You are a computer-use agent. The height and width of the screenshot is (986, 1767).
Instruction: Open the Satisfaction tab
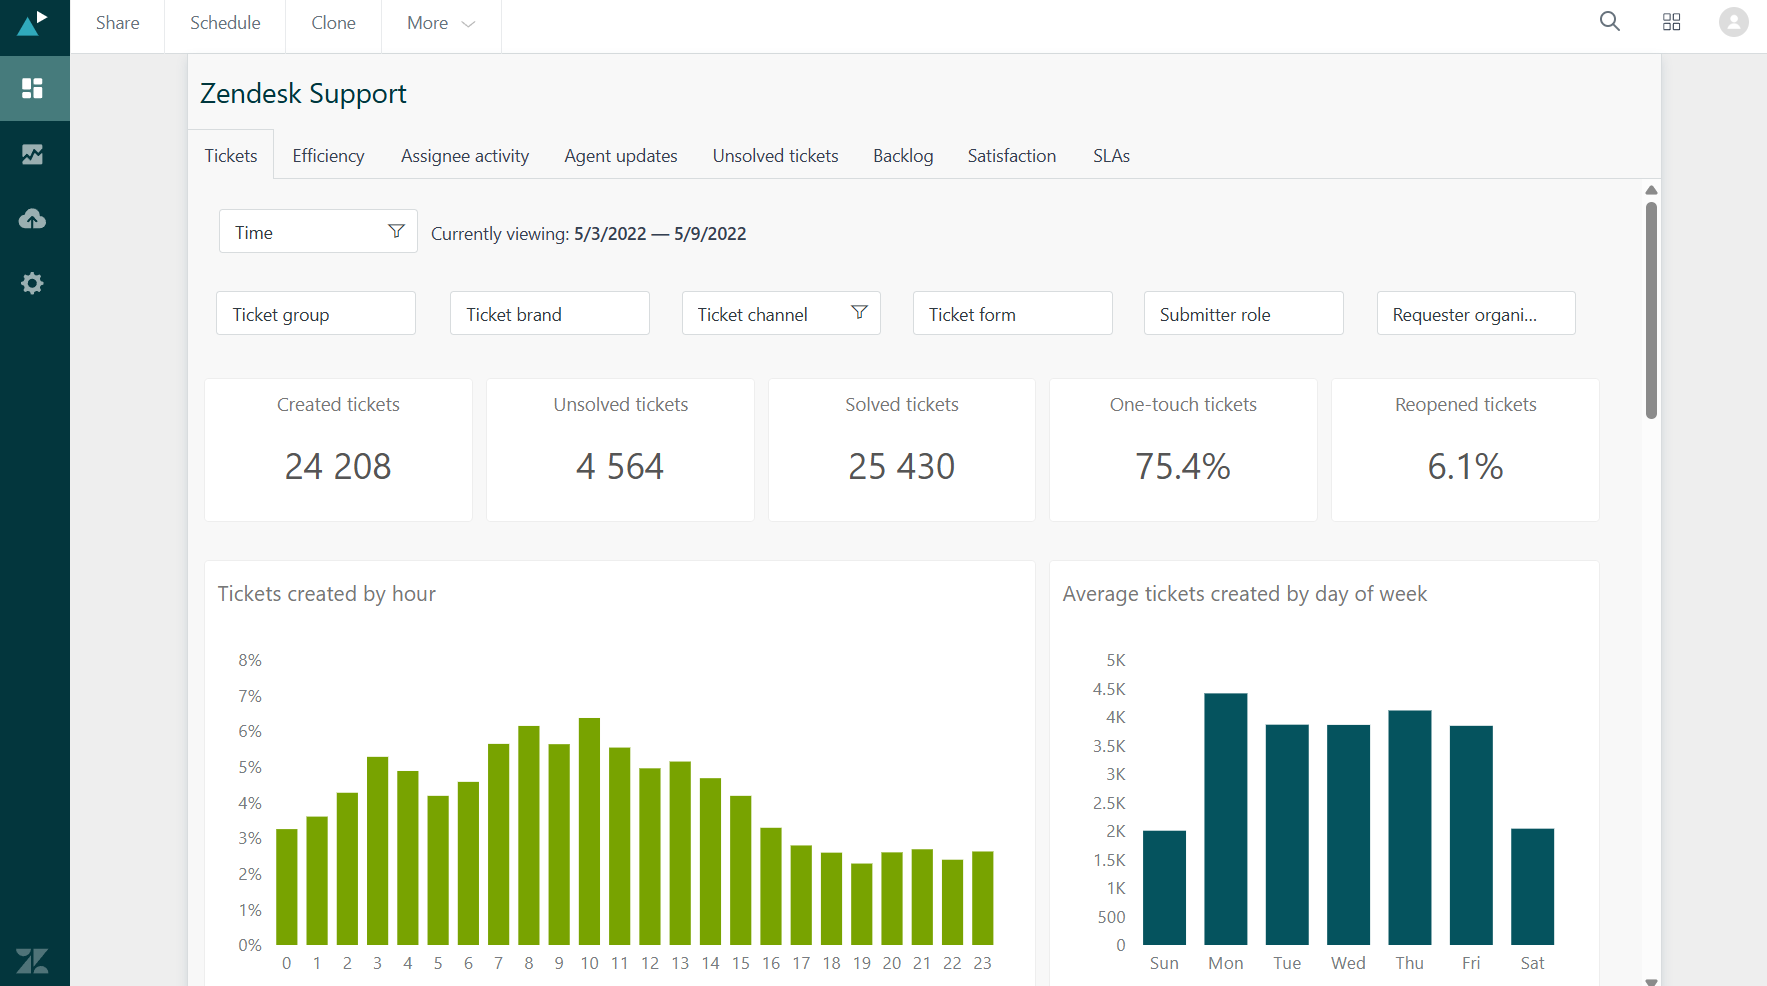point(1012,155)
